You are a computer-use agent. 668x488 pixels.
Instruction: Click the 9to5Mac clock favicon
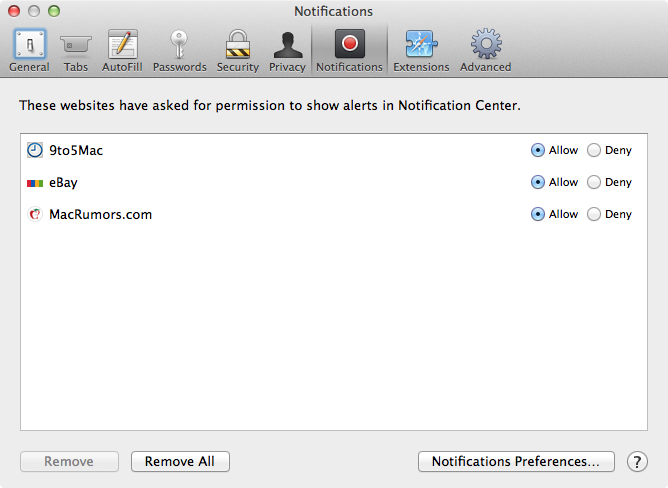35,150
